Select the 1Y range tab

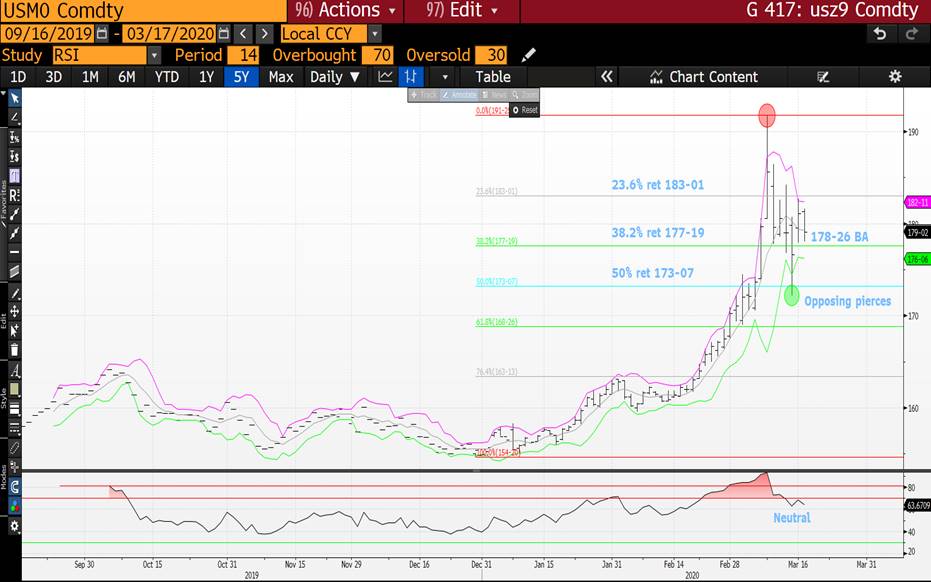(x=206, y=77)
